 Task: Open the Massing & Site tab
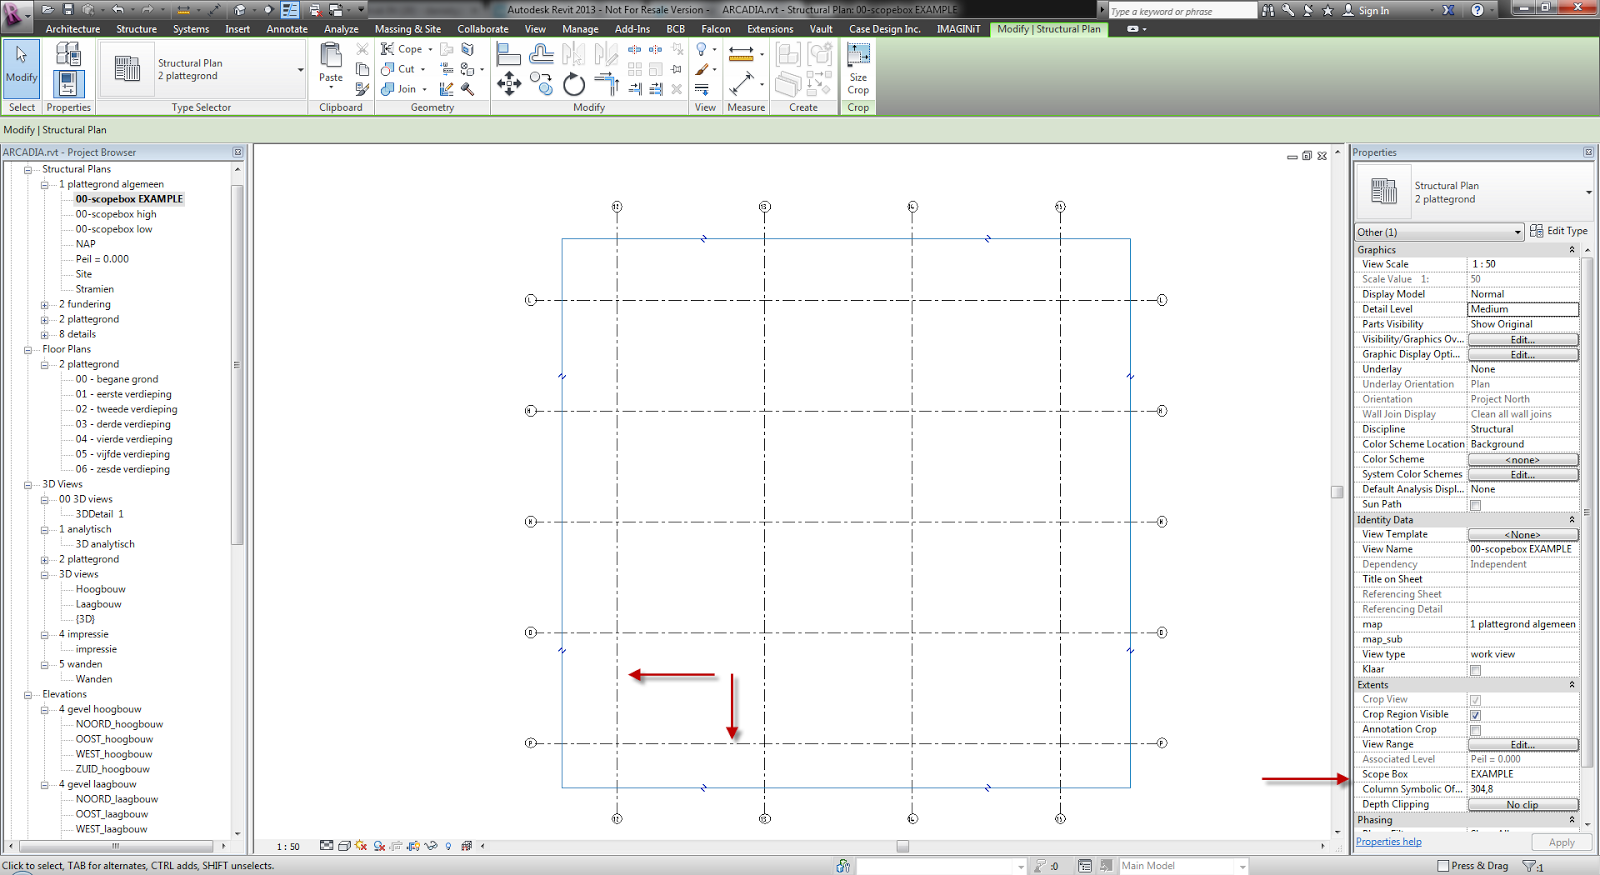coord(408,29)
